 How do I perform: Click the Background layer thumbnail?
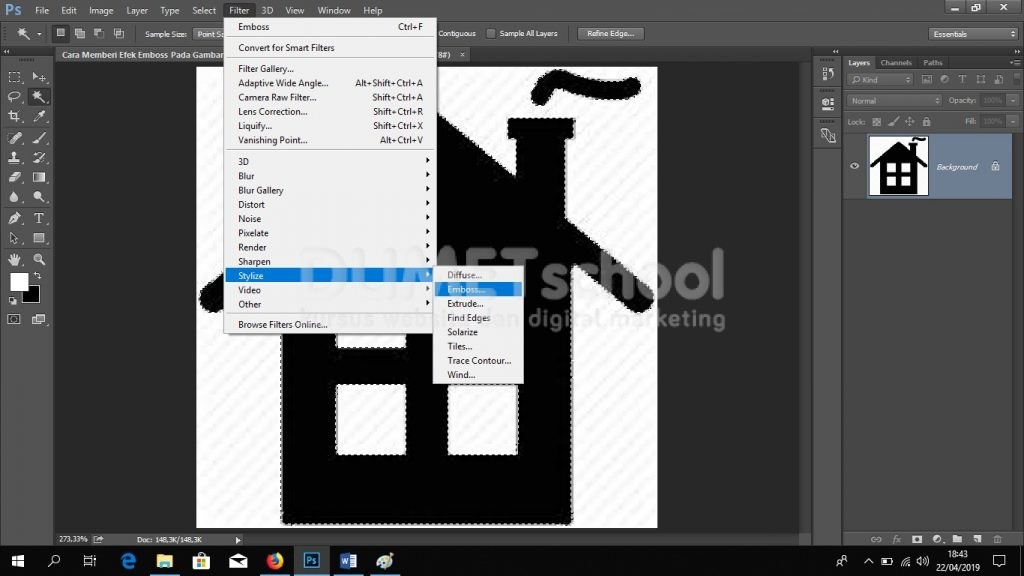[x=898, y=166]
